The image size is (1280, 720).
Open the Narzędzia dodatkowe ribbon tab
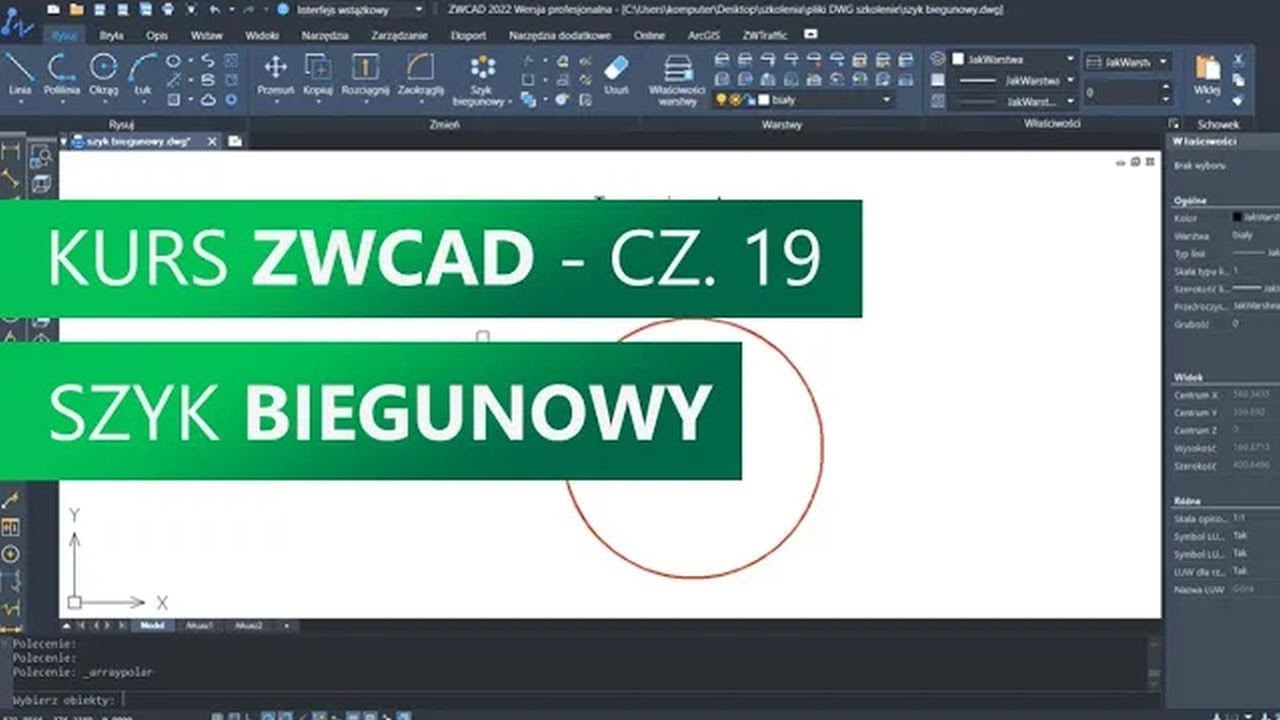pos(560,35)
